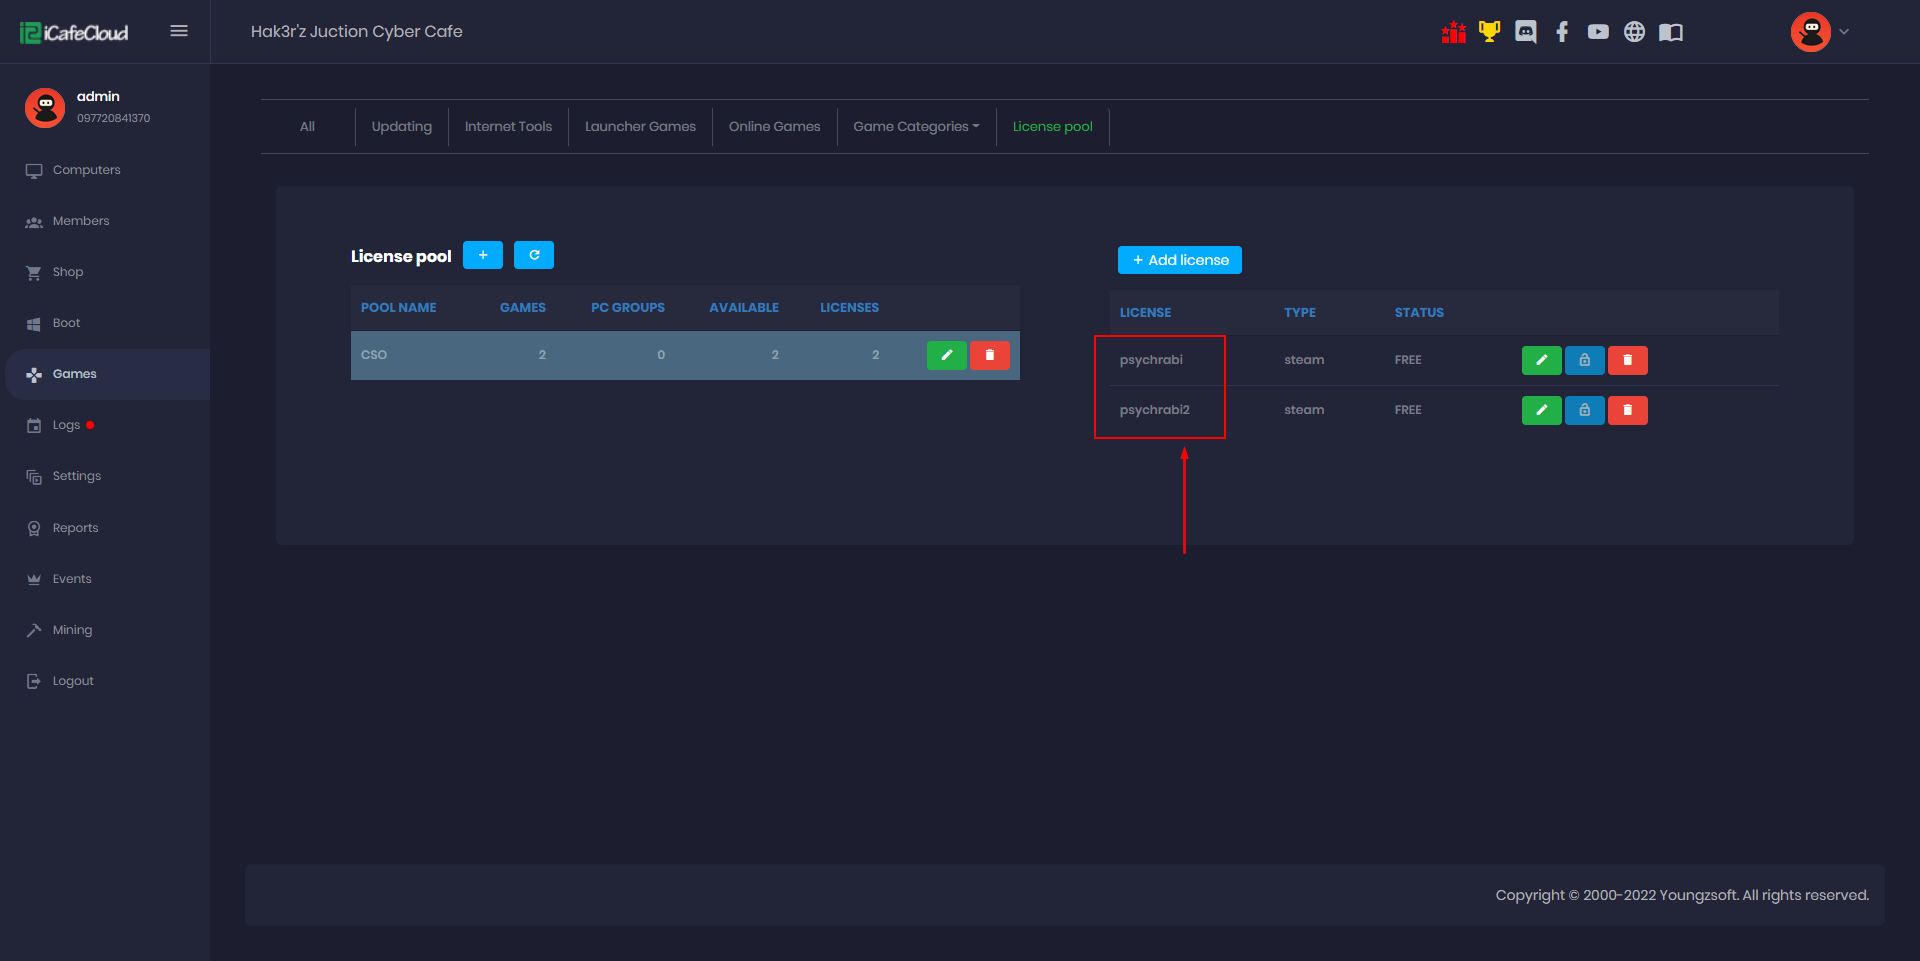
Task: Open Members in the sidebar
Action: pos(105,221)
